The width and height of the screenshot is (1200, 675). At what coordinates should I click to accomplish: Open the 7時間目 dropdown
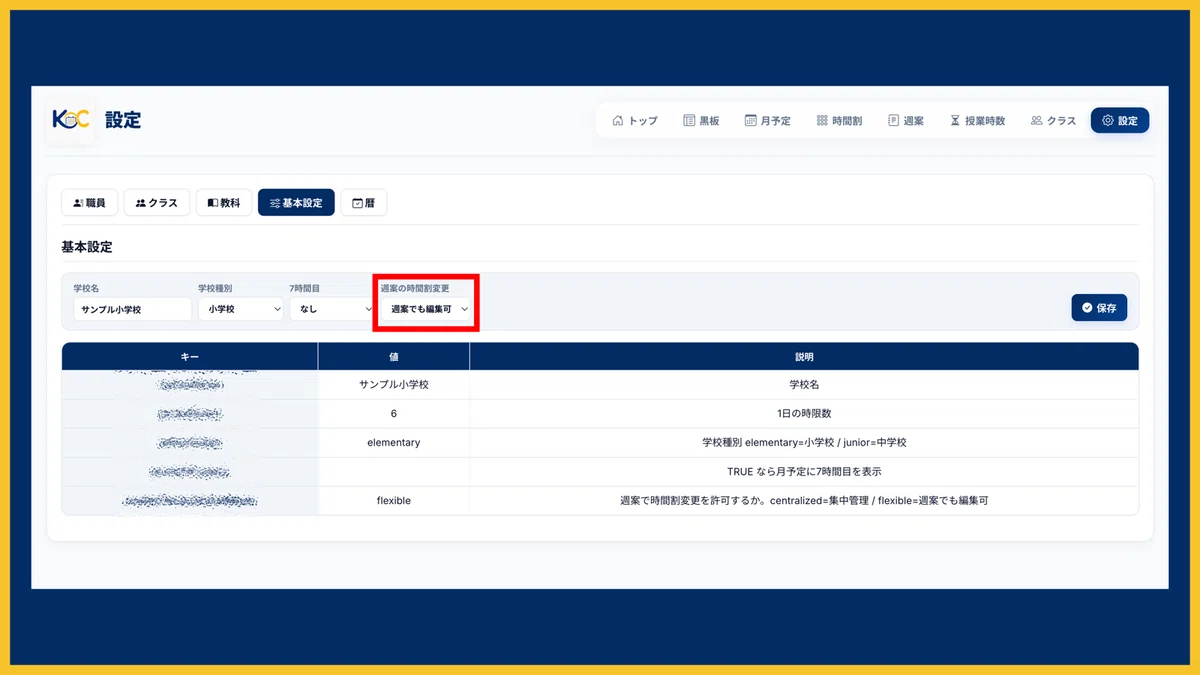pos(332,309)
